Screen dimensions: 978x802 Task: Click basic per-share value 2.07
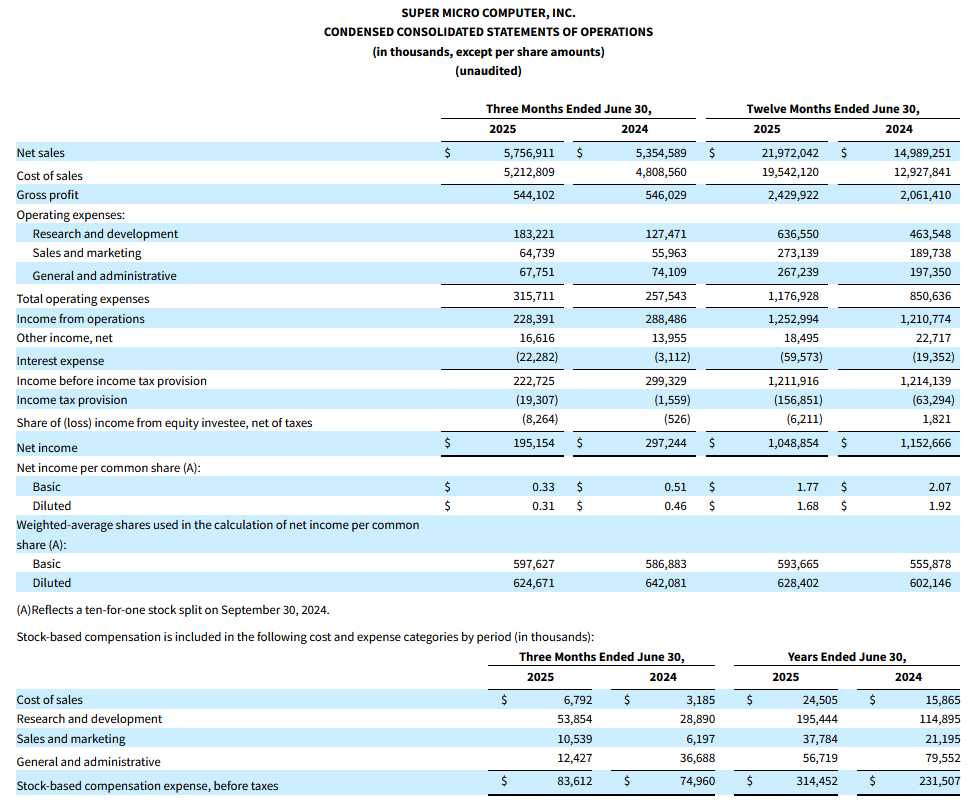pos(940,487)
